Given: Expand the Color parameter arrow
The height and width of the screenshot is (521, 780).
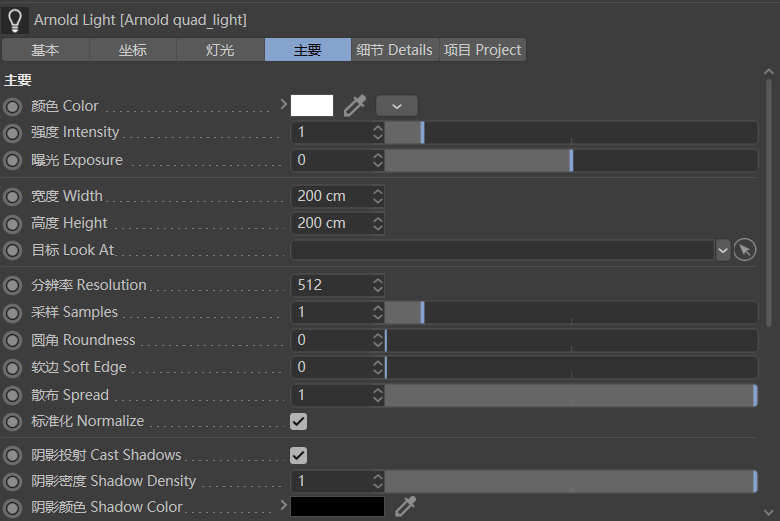Looking at the screenshot, I should click(x=284, y=104).
